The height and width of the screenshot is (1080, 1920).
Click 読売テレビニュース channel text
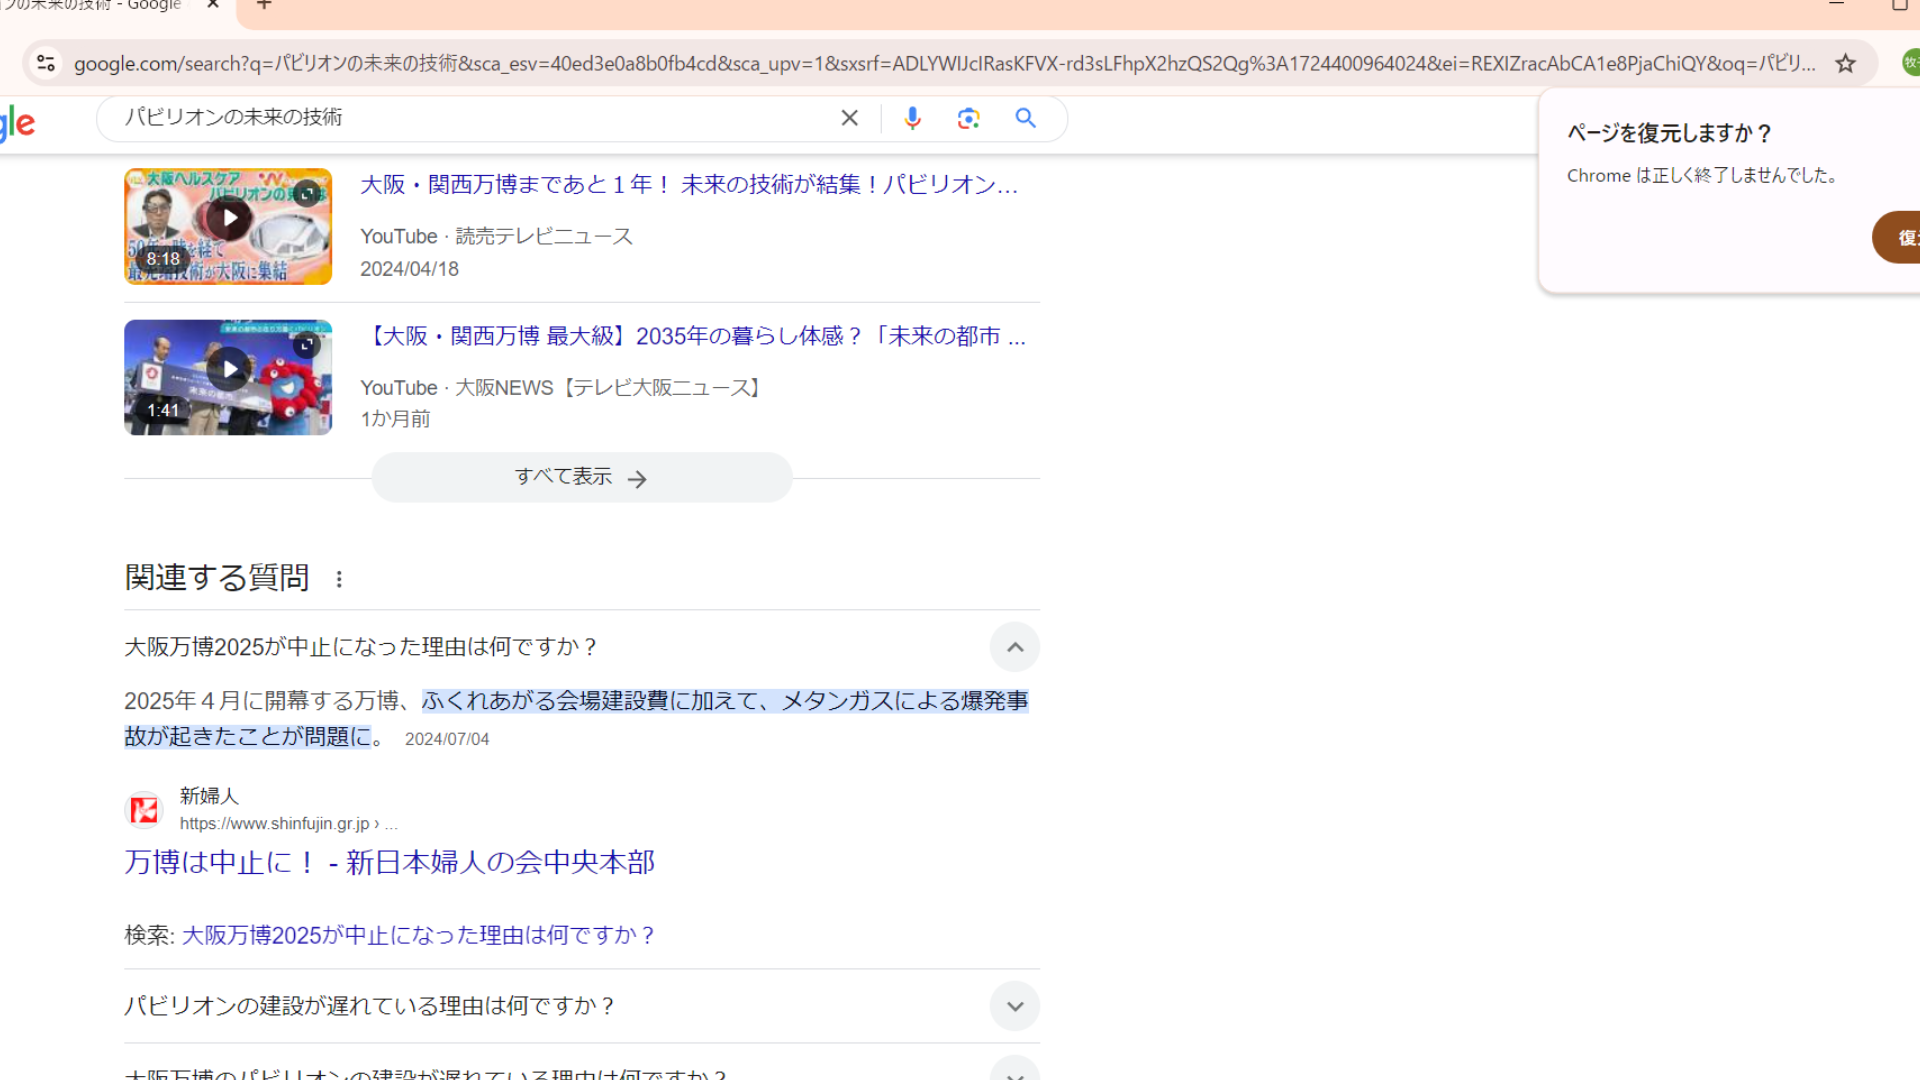pyautogui.click(x=544, y=236)
